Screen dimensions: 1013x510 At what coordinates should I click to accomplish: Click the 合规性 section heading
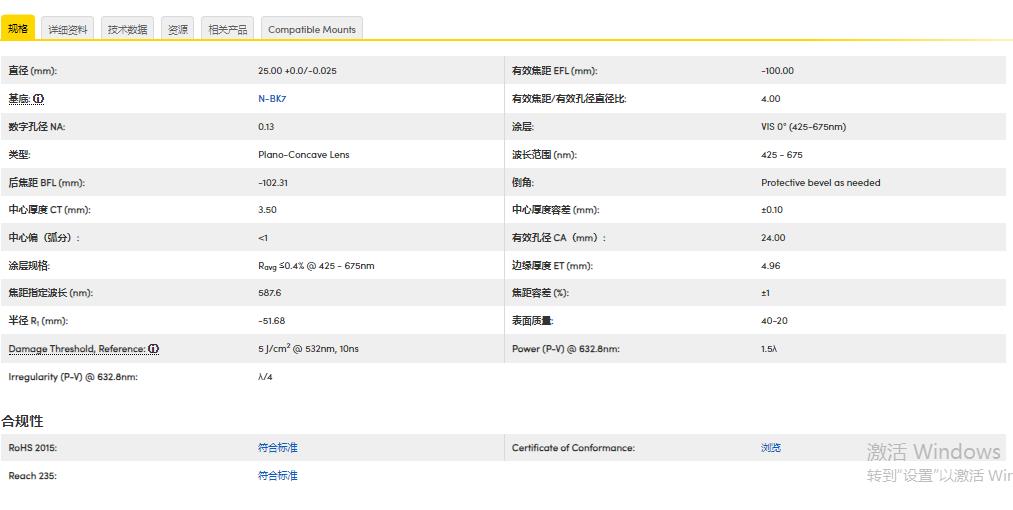tap(22, 421)
